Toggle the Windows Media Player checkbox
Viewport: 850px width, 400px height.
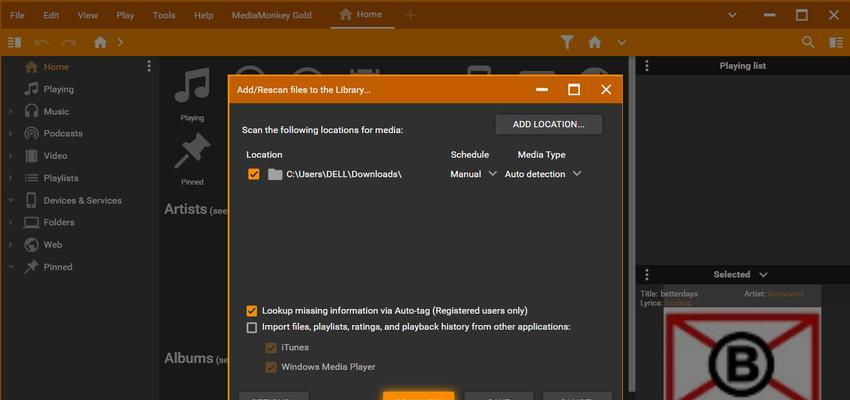[271, 367]
